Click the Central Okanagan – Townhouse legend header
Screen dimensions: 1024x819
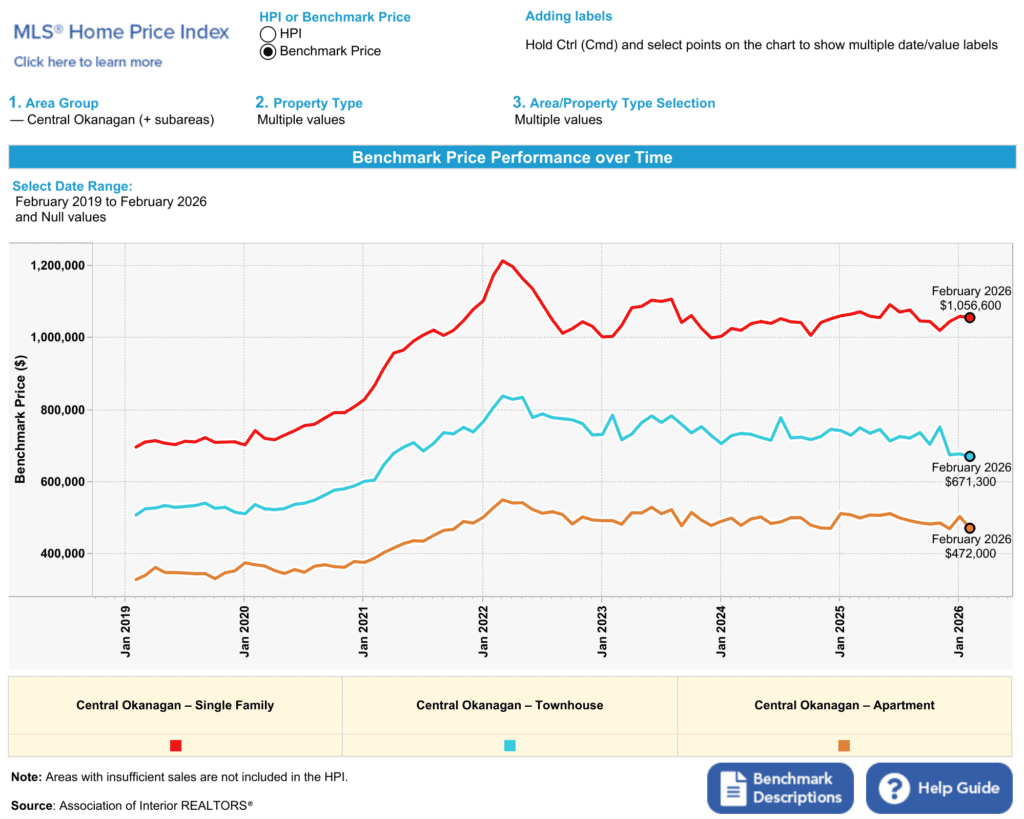tap(510, 705)
